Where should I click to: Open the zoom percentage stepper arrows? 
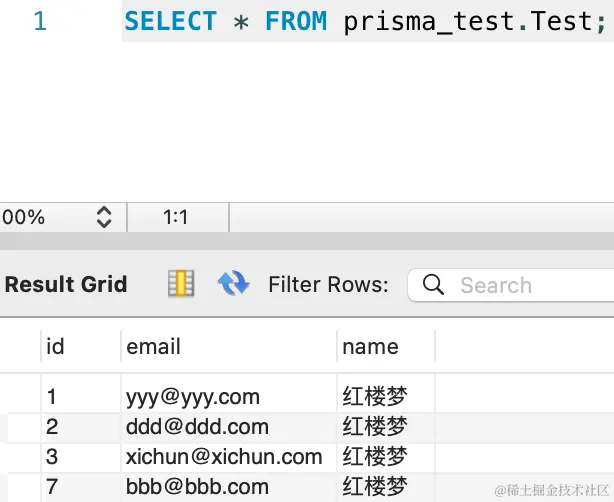click(104, 217)
